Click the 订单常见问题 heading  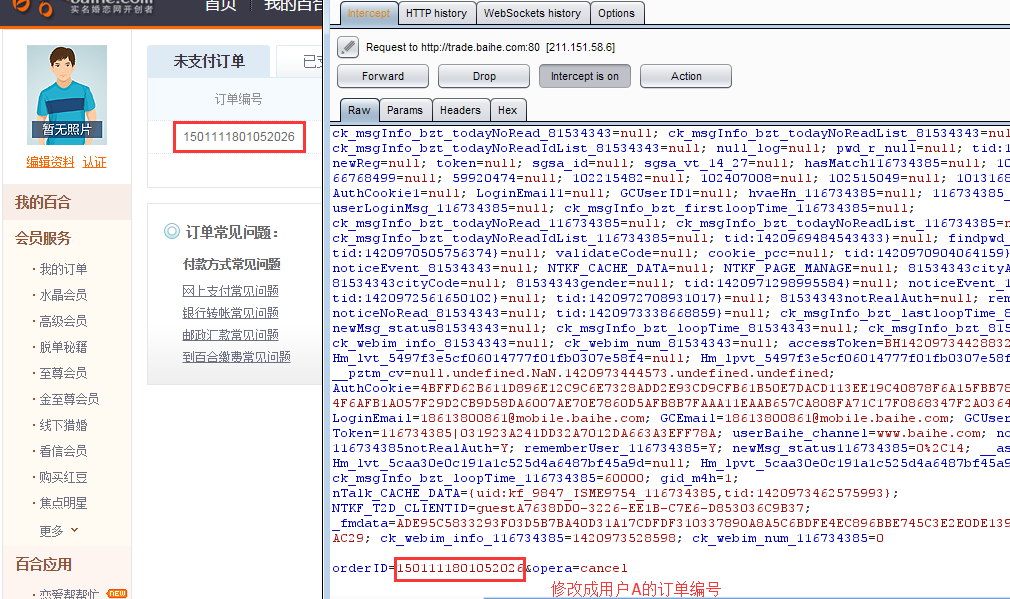pyautogui.click(x=232, y=233)
